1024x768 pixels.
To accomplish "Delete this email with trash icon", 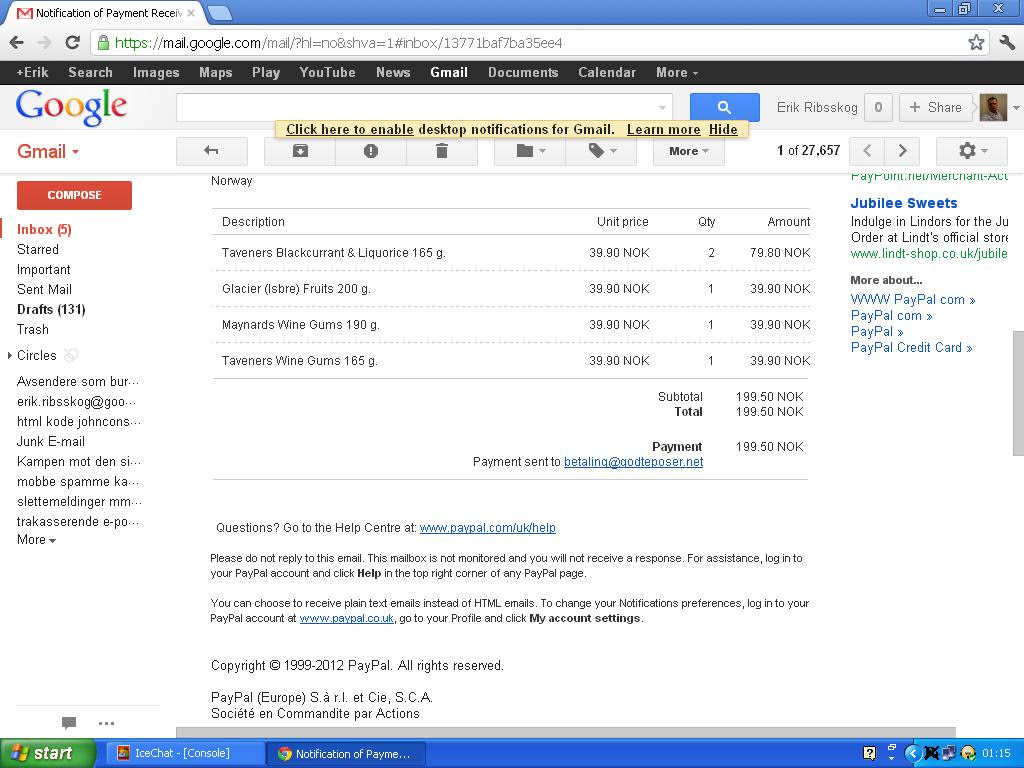I will click(442, 151).
